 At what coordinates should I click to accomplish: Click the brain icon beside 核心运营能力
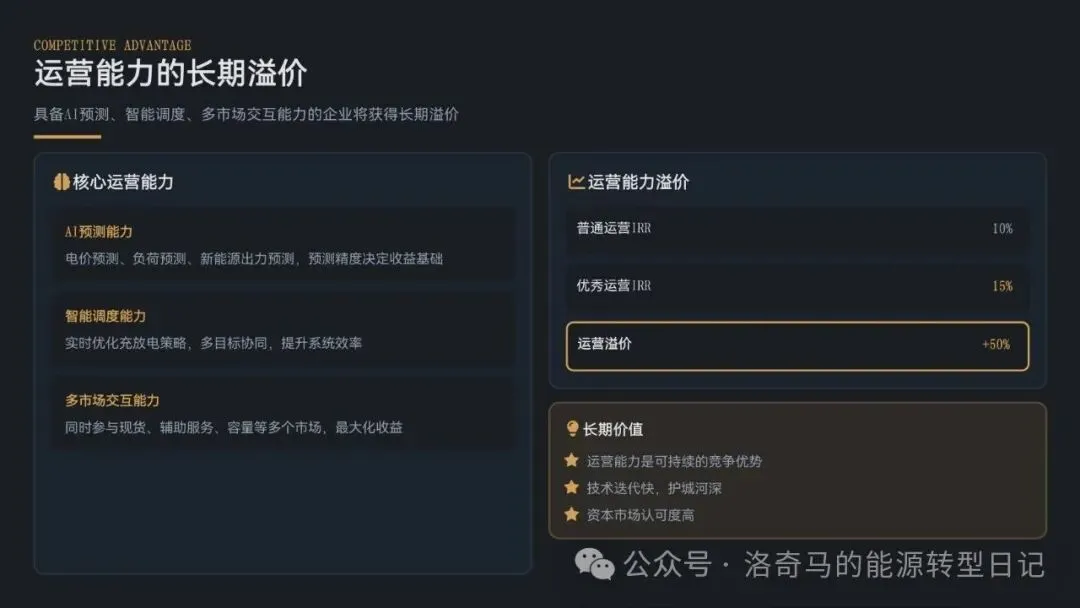(x=61, y=182)
